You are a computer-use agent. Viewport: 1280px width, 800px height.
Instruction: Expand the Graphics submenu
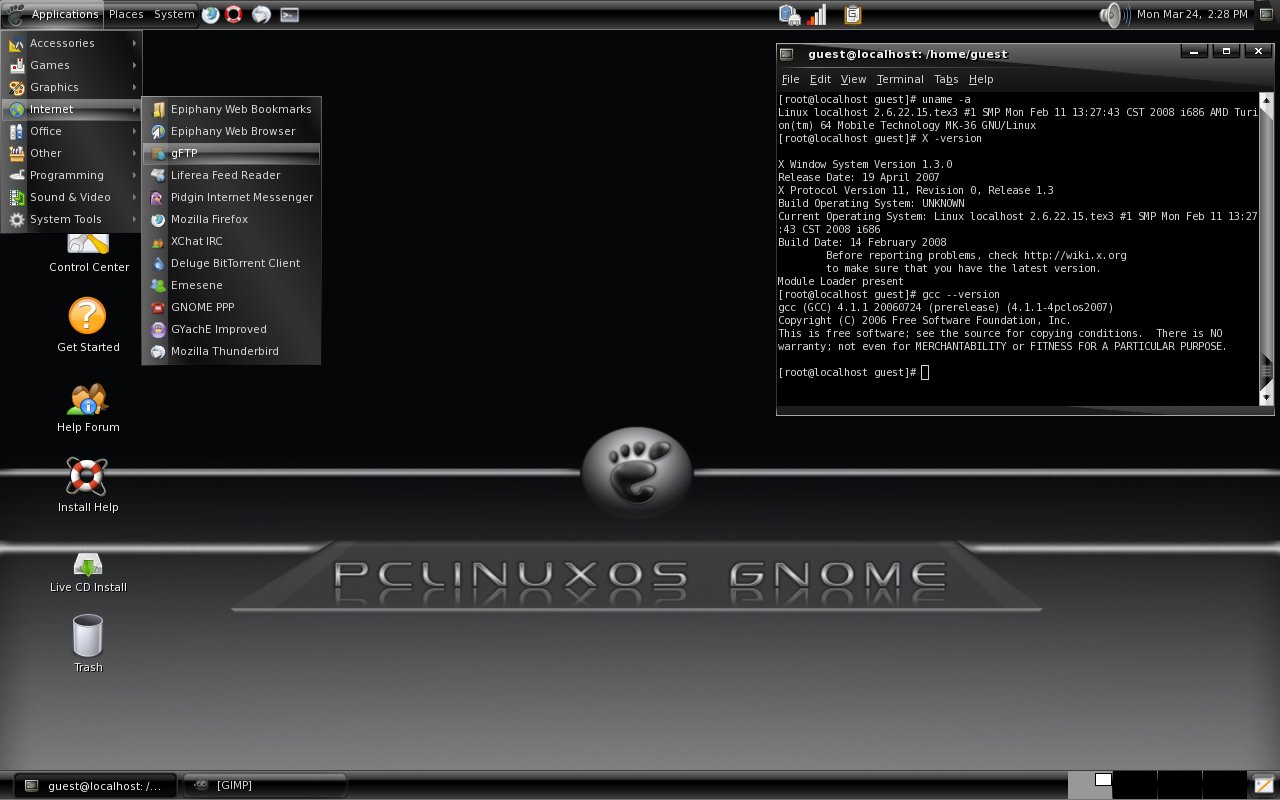click(x=72, y=87)
